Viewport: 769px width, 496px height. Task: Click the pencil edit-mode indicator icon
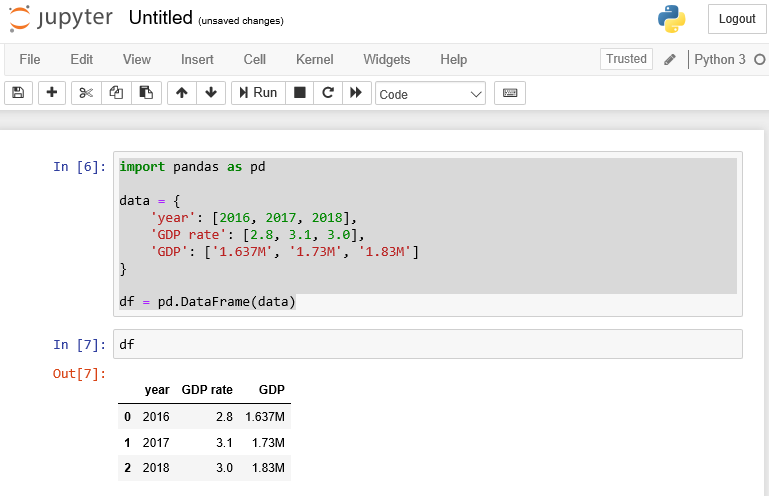tap(670, 60)
